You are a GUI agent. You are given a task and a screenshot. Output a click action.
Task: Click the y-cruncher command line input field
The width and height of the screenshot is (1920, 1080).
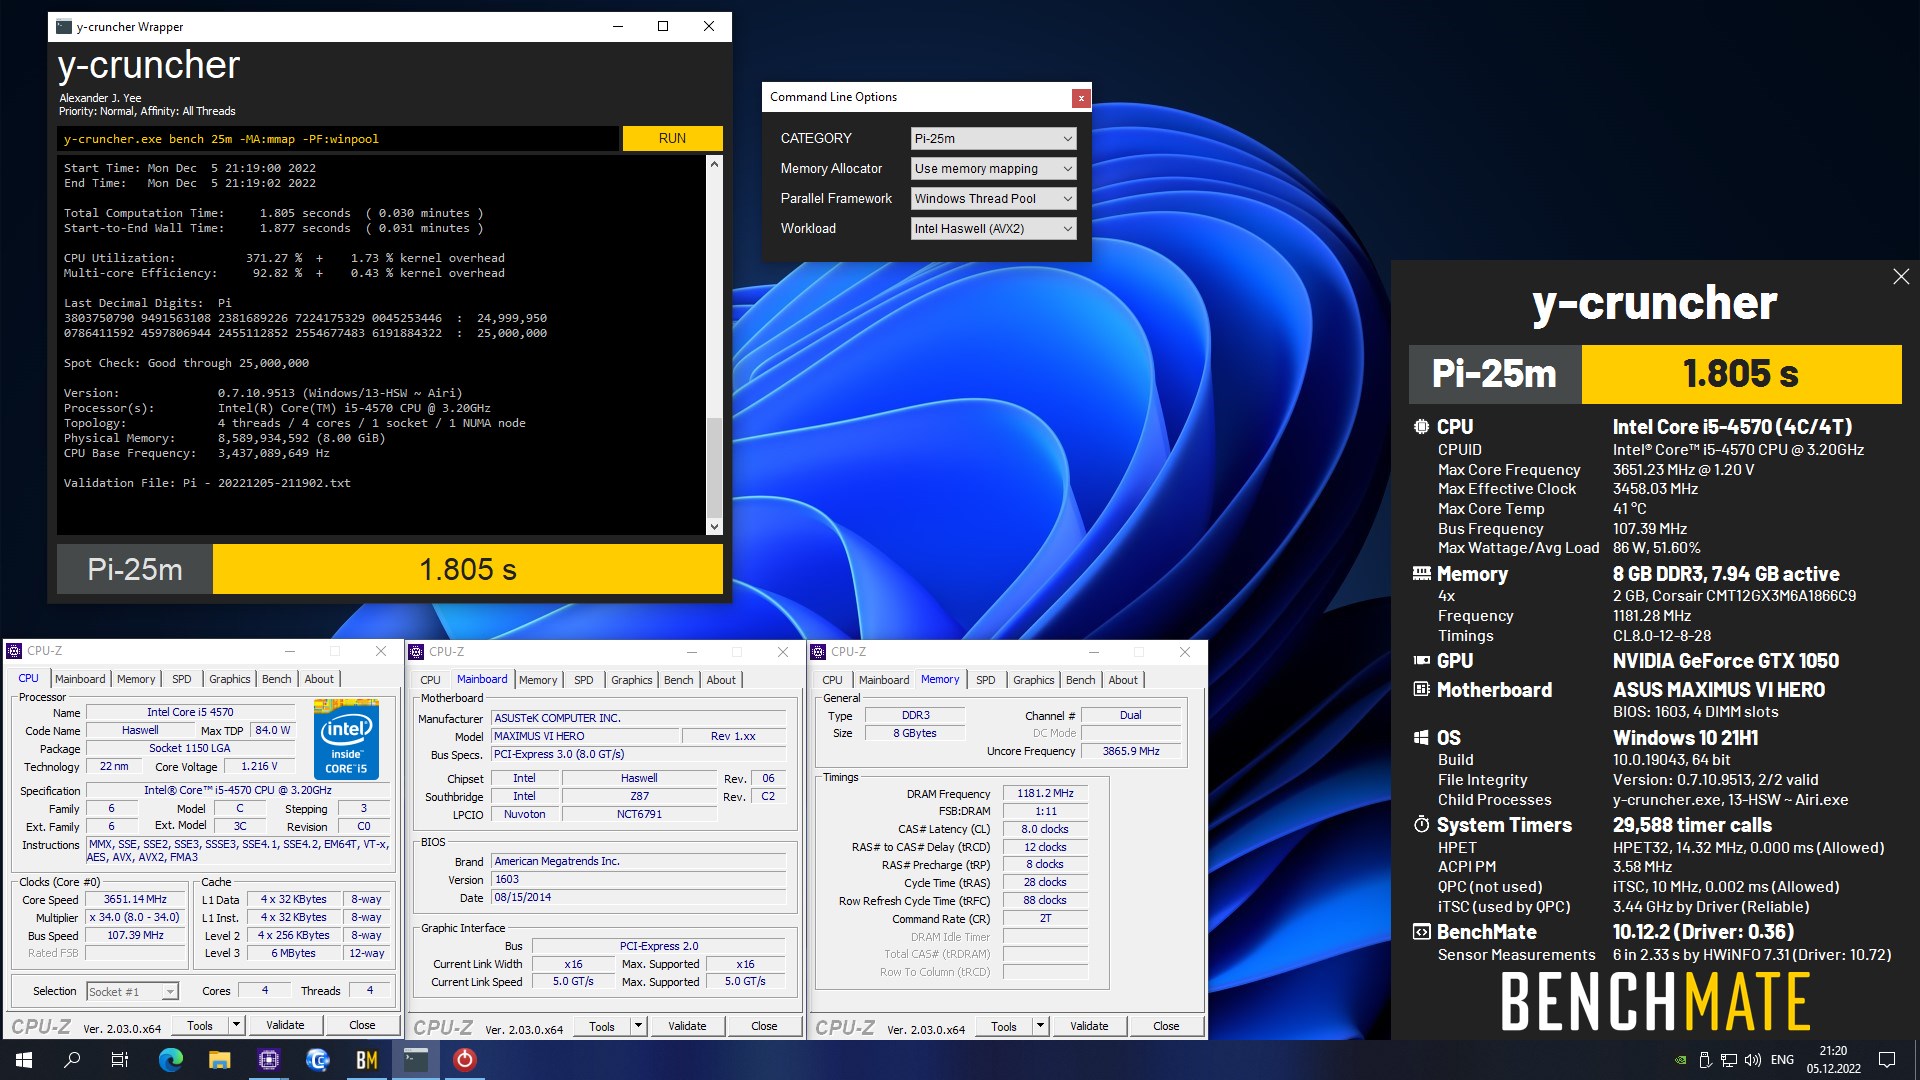(338, 139)
